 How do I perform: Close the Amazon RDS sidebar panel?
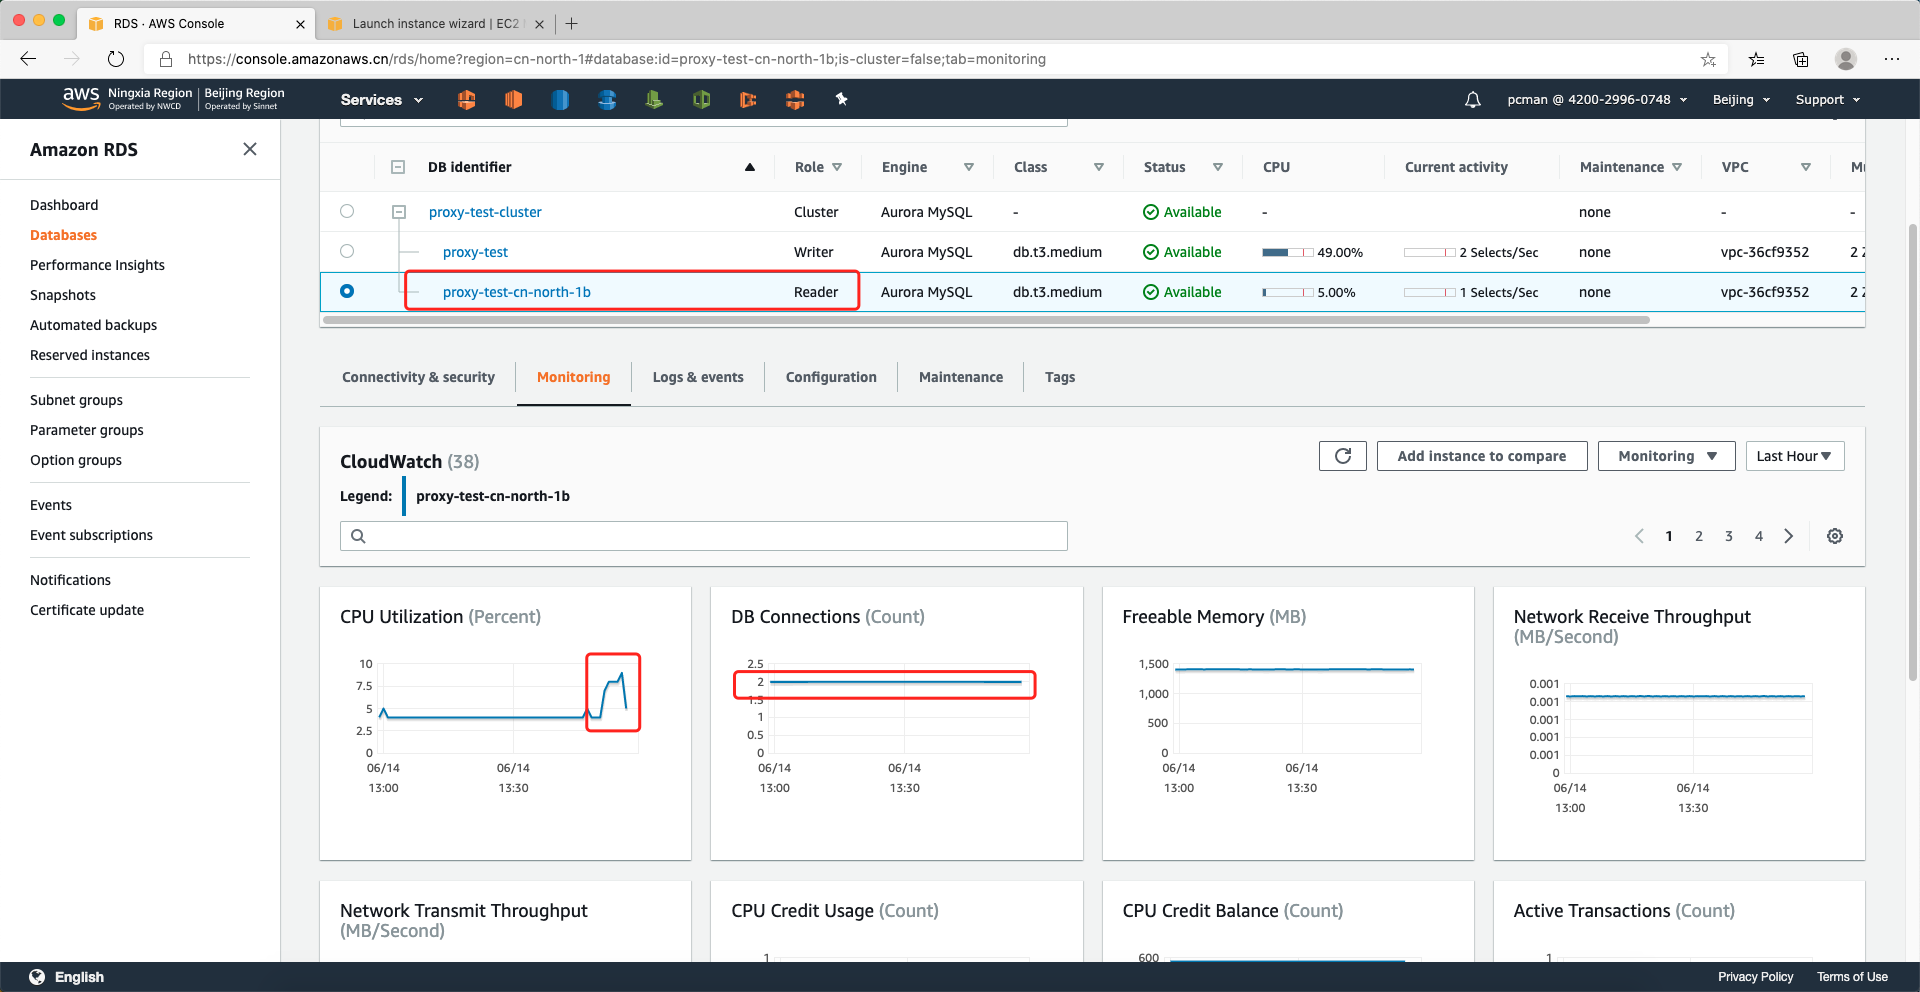pyautogui.click(x=250, y=149)
